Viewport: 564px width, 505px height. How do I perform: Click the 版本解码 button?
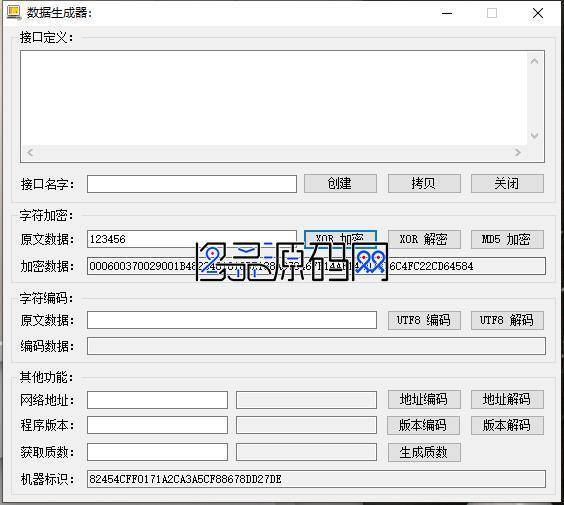(507, 426)
